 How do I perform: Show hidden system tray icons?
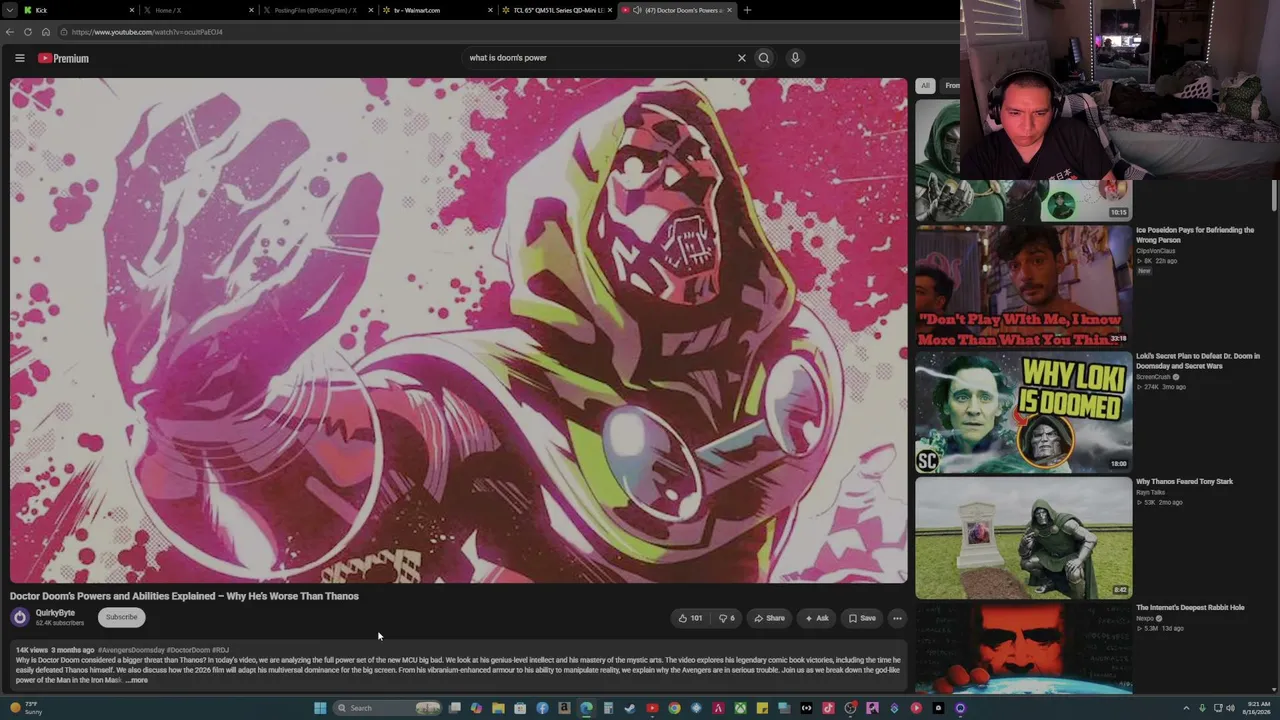pyautogui.click(x=1186, y=708)
